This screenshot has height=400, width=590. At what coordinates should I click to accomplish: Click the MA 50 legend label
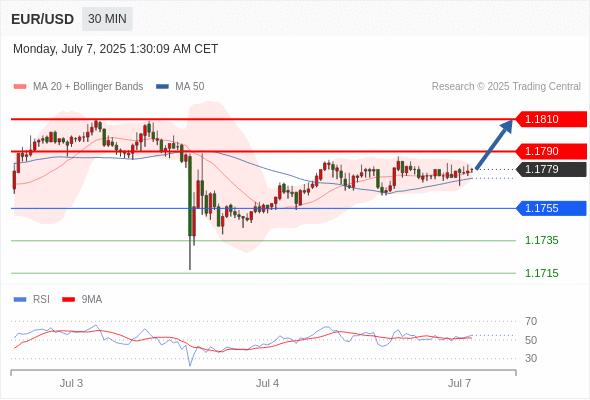[x=190, y=87]
